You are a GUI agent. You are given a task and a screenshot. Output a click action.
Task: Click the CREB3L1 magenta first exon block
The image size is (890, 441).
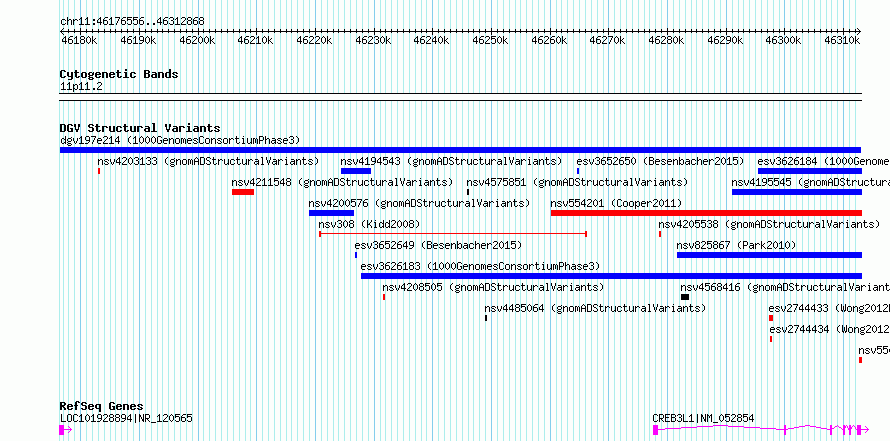click(656, 430)
